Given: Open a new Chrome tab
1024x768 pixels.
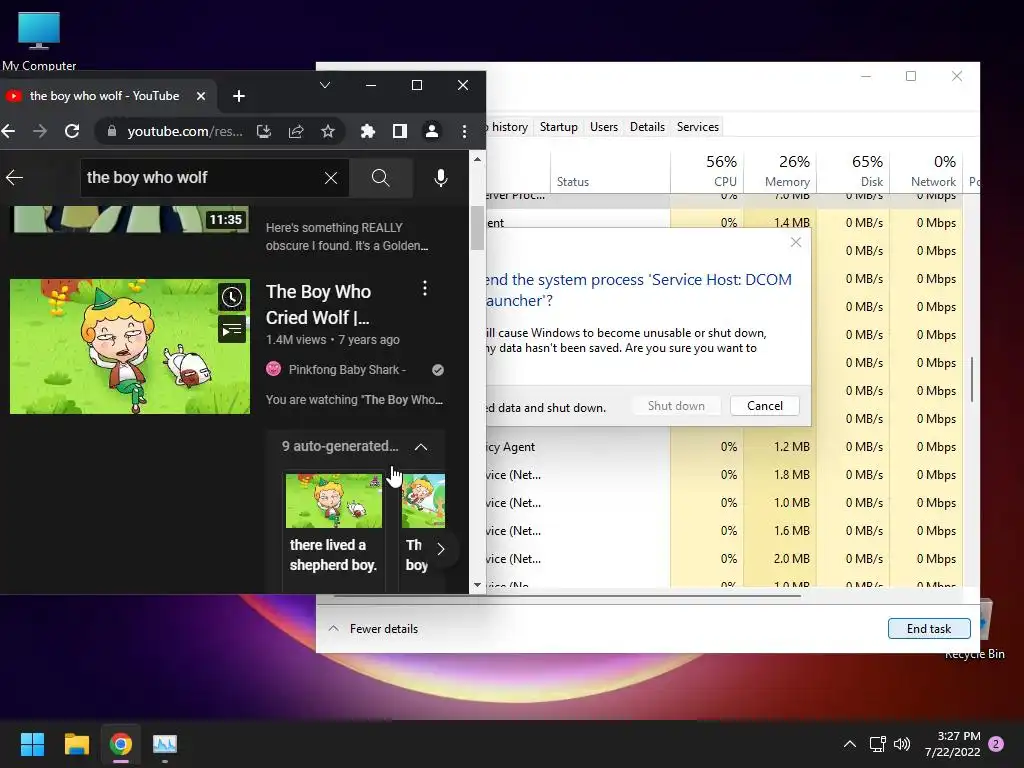Looking at the screenshot, I should click(239, 96).
